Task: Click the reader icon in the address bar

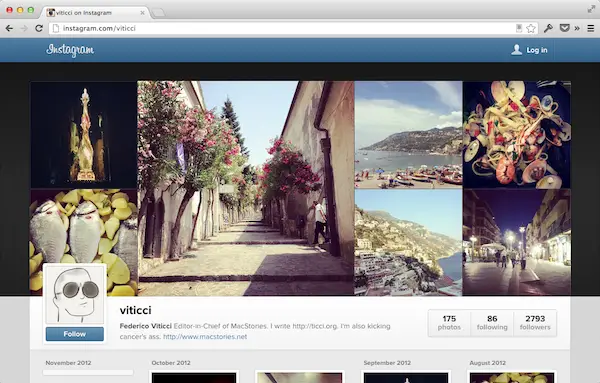Action: [x=519, y=28]
